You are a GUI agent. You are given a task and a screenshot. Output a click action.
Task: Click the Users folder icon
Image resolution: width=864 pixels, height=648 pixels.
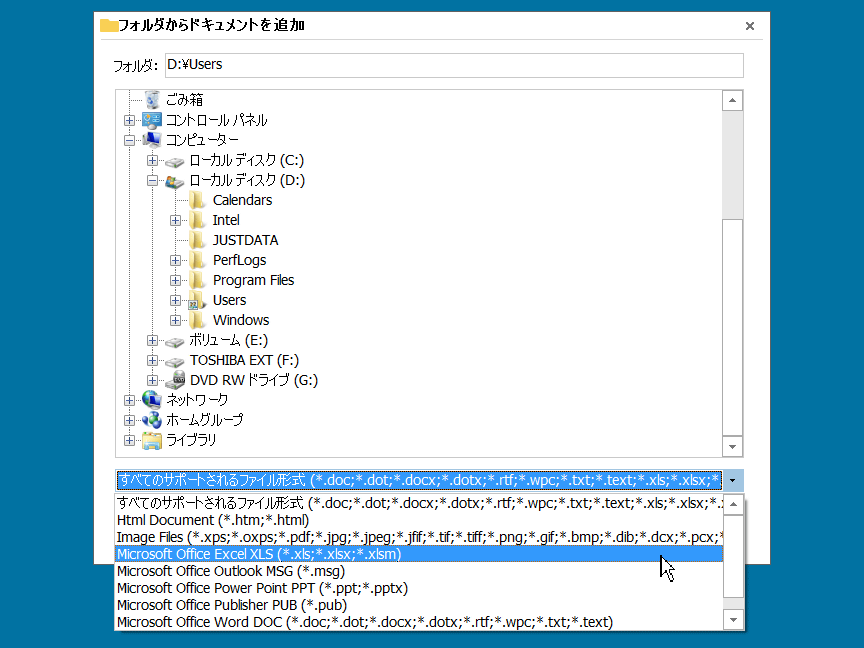[x=197, y=300]
